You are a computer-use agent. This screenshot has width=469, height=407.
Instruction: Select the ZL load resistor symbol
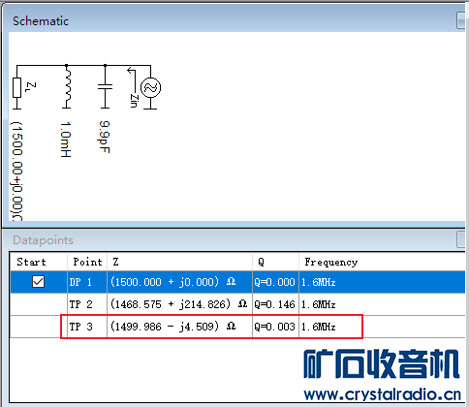17,88
